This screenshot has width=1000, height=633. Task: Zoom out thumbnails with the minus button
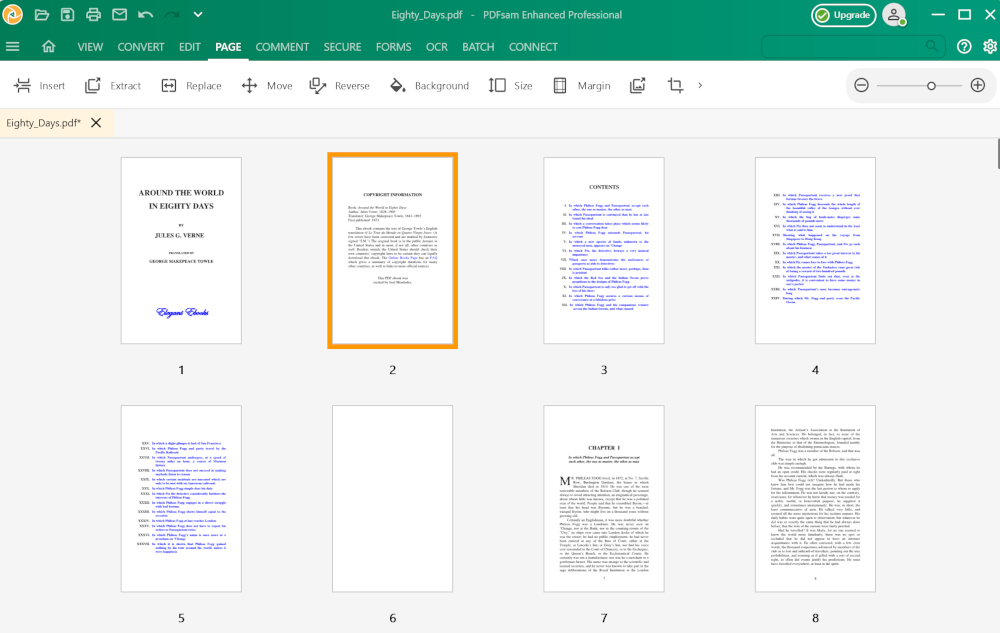tap(862, 85)
